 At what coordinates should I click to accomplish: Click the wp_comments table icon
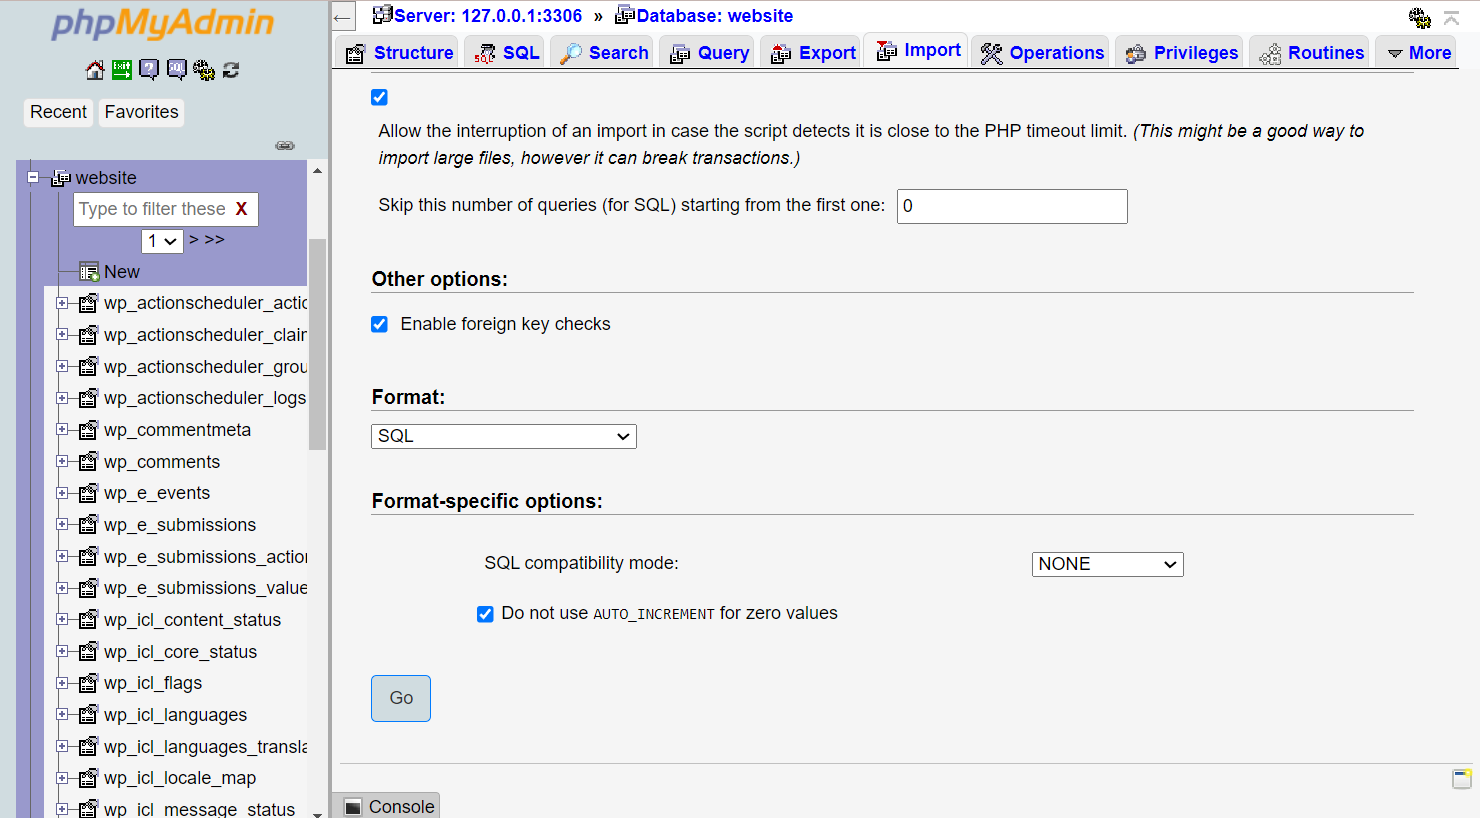(89, 462)
